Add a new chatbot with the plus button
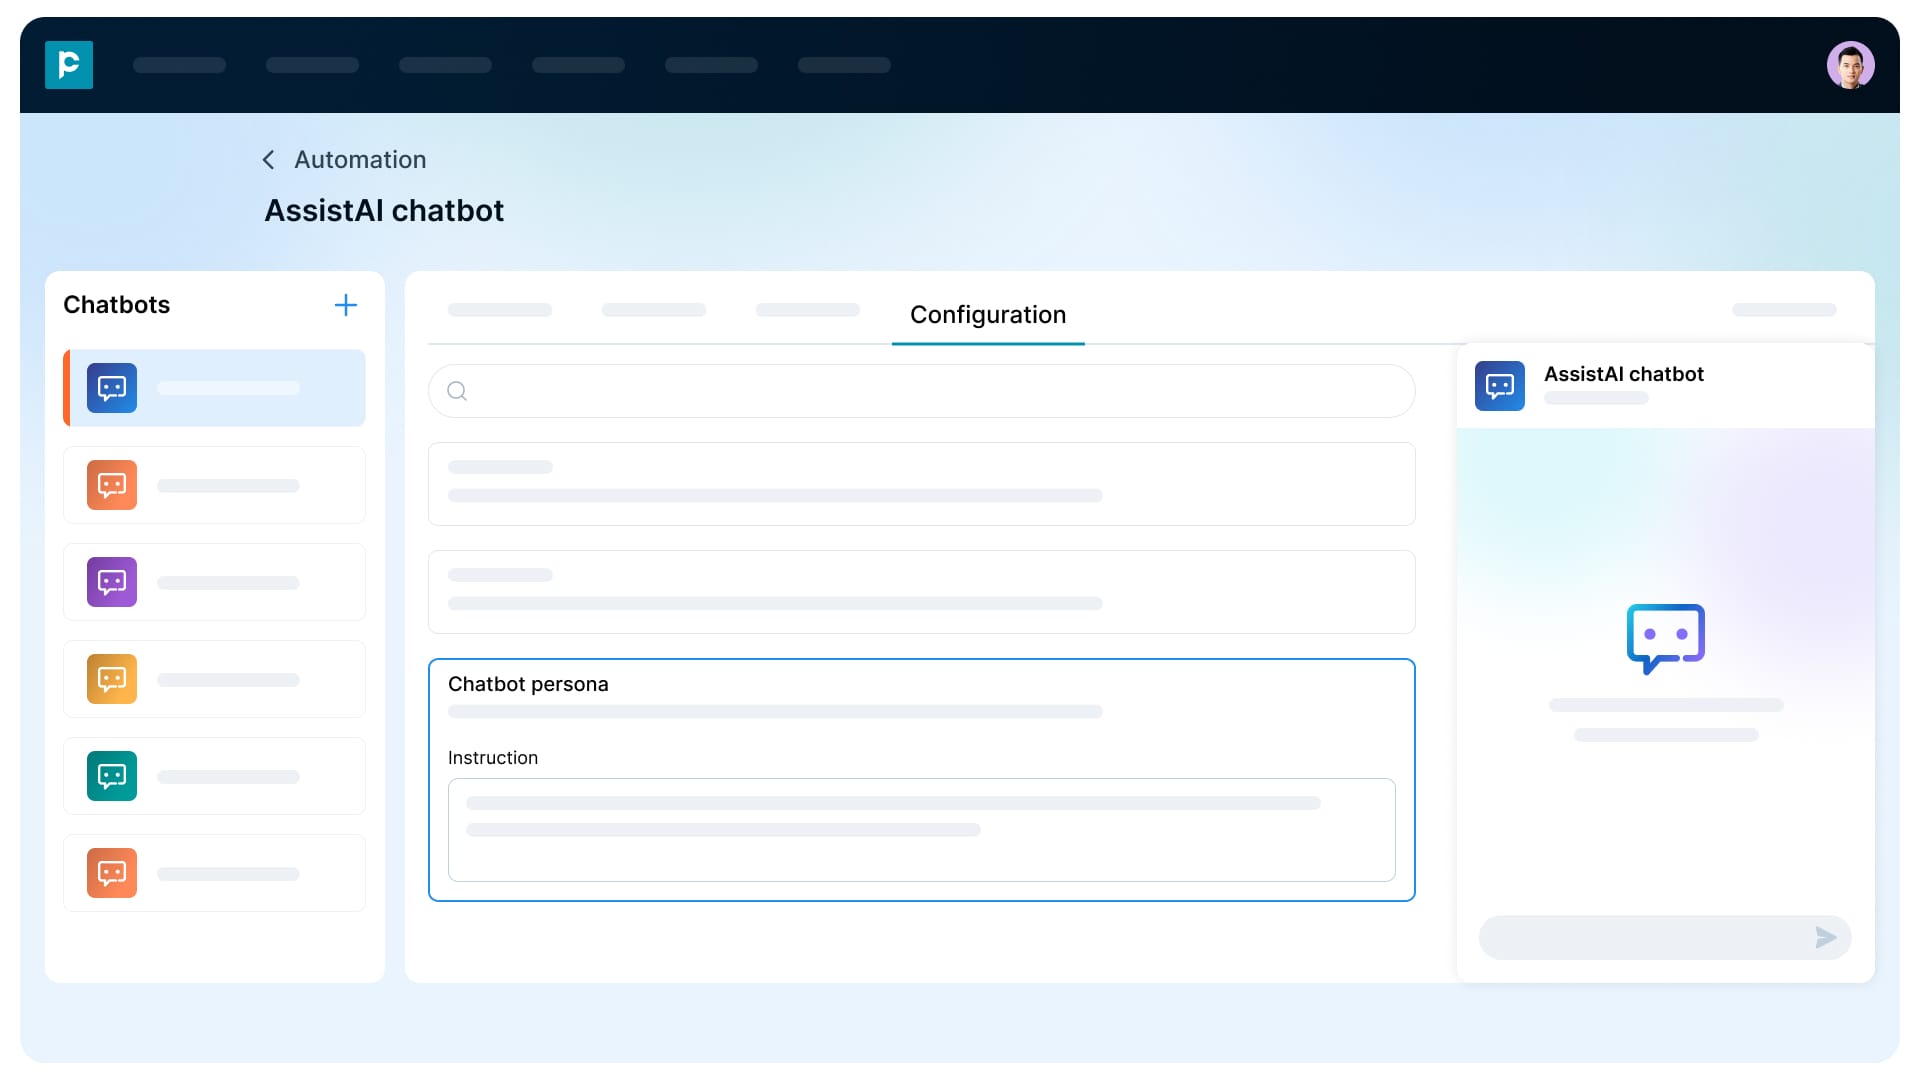This screenshot has height=1080, width=1920. pyautogui.click(x=346, y=305)
